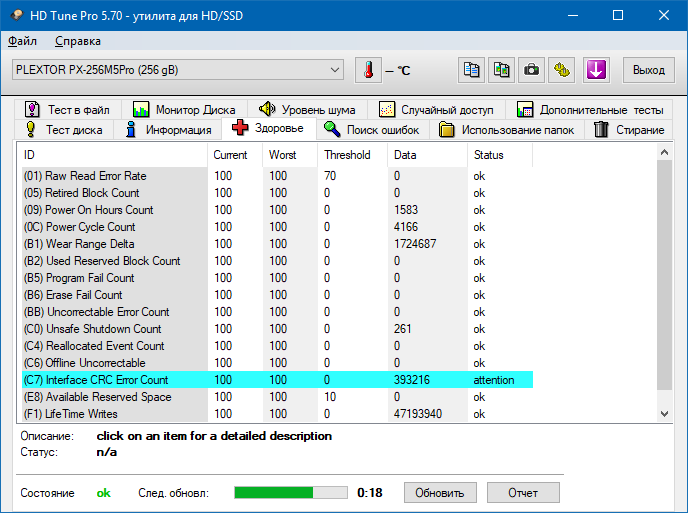The image size is (688, 513).
Task: Click the purple down-arrow icon
Action: (x=596, y=70)
